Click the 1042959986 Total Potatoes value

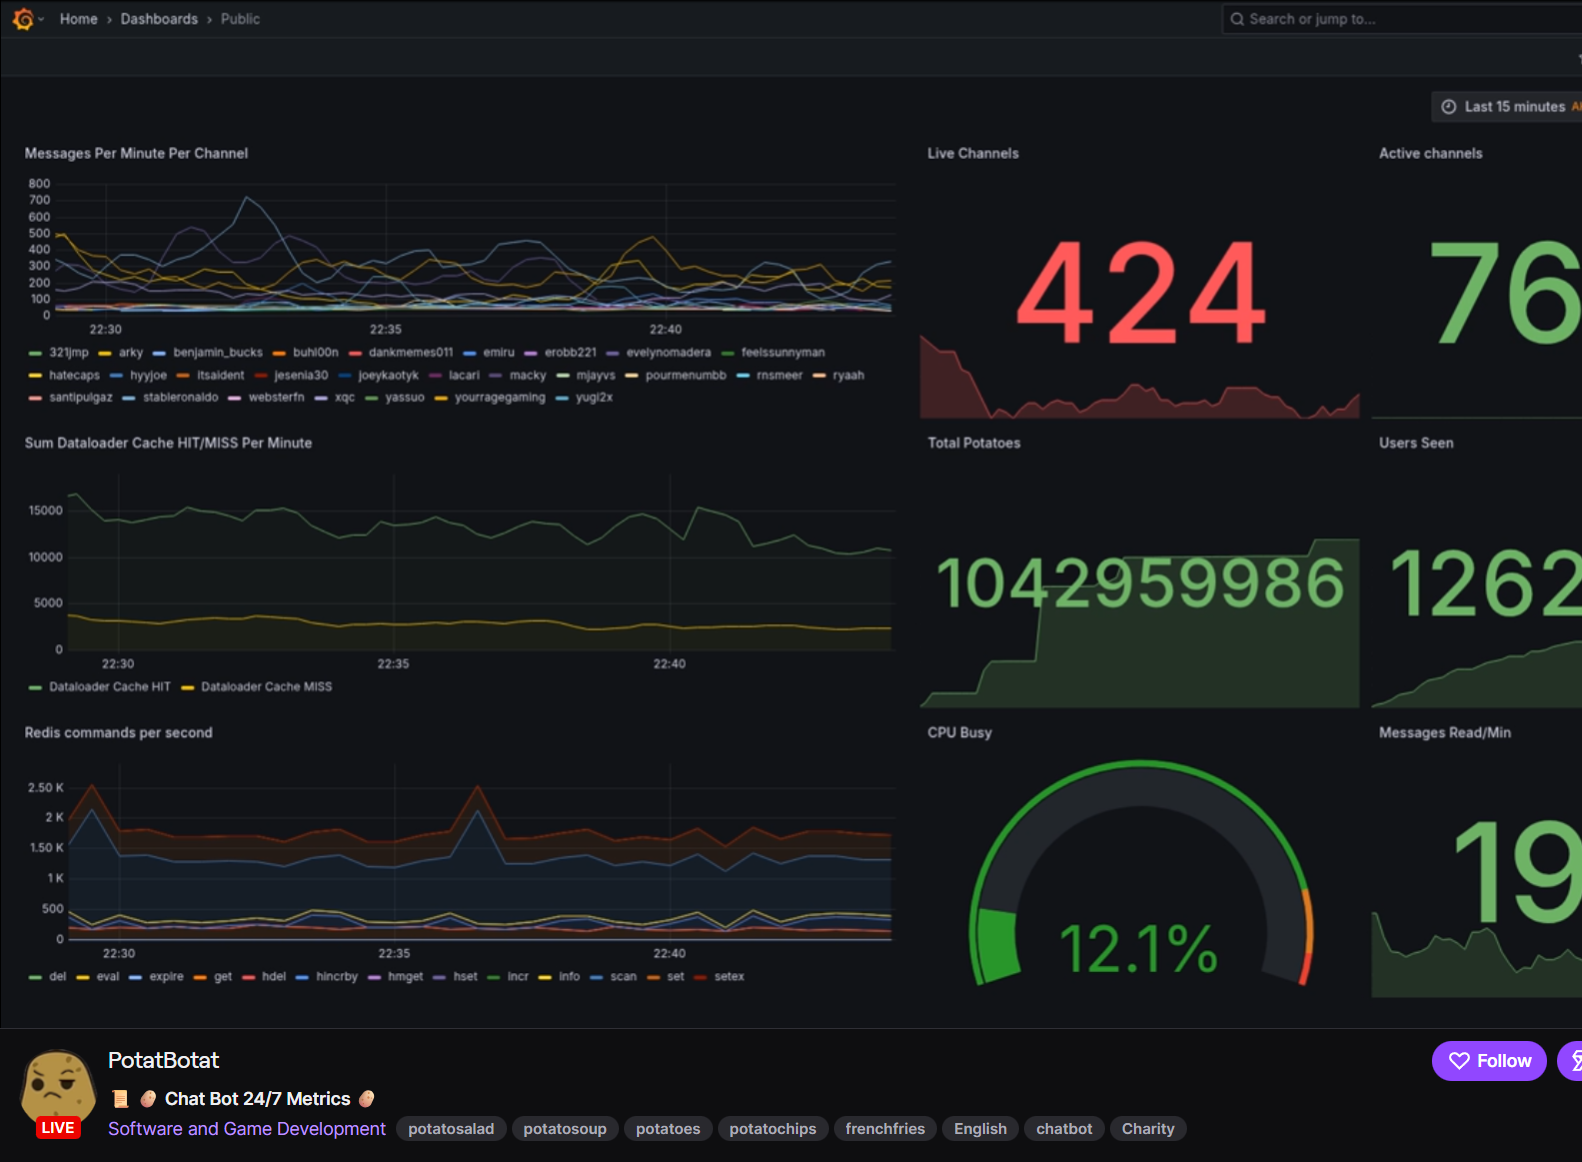(1140, 583)
